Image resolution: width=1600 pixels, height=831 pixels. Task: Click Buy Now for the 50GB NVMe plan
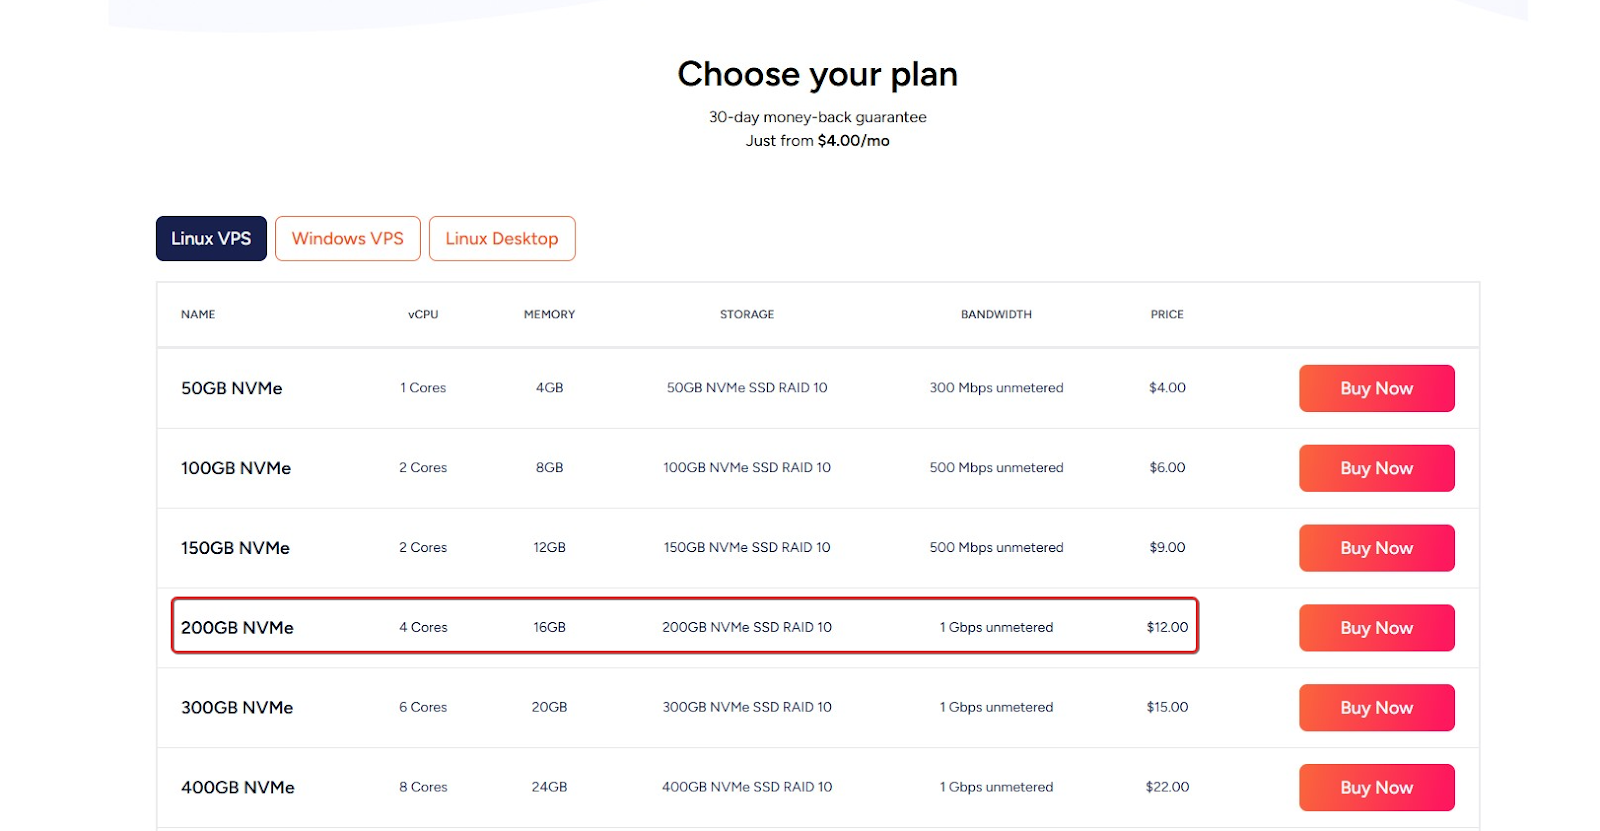pyautogui.click(x=1376, y=388)
